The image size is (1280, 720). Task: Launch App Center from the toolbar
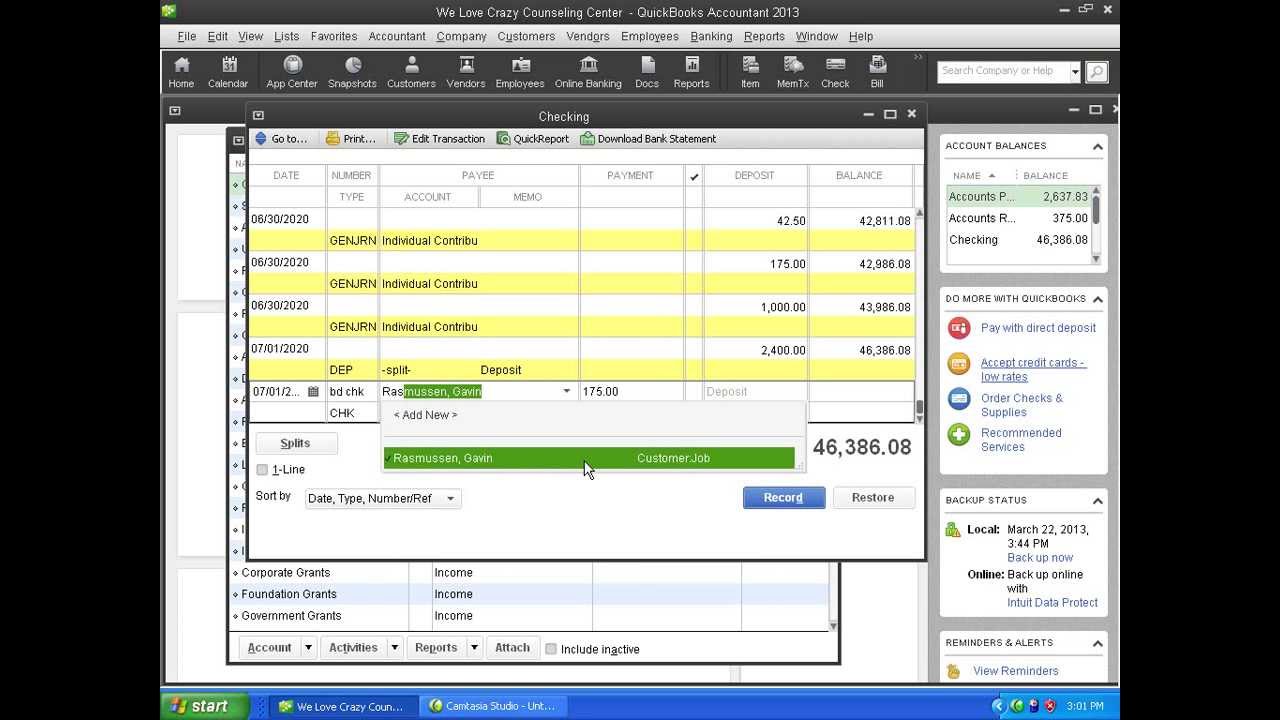tap(292, 72)
